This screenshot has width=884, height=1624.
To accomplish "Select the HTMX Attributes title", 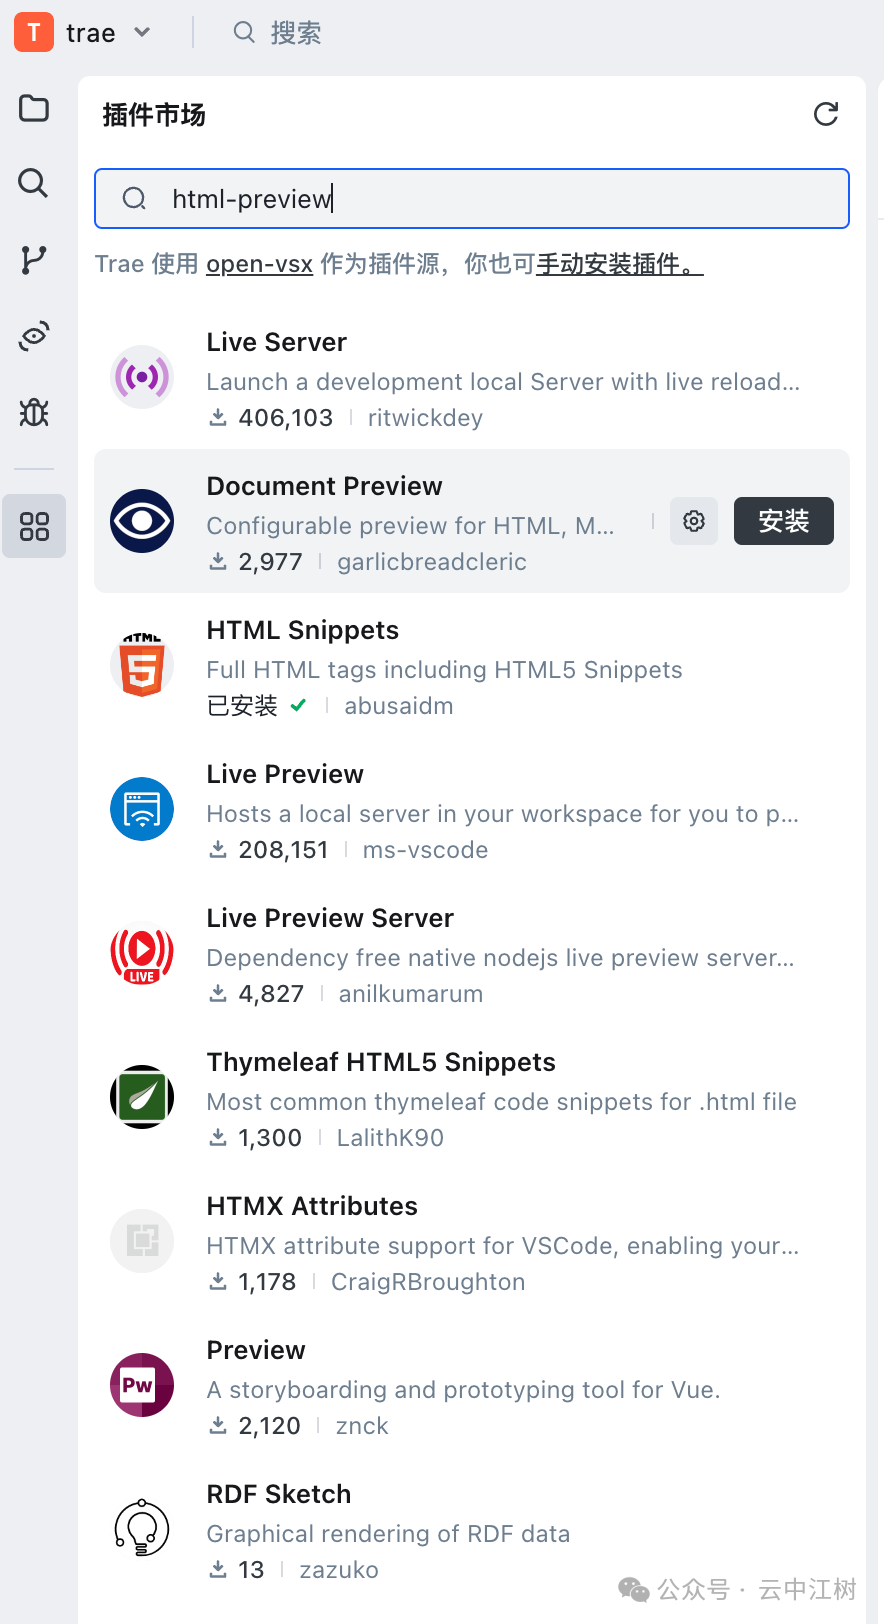I will pos(312,1206).
